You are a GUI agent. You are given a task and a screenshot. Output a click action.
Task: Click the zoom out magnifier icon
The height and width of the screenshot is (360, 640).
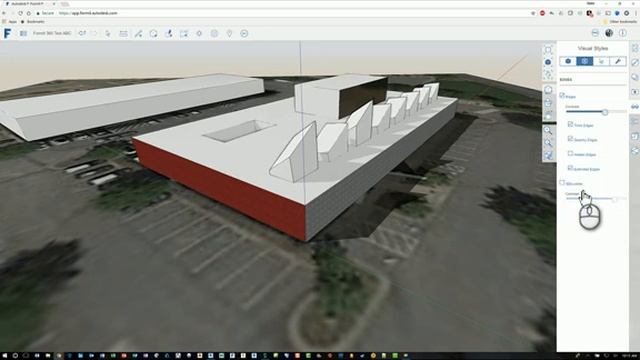tap(548, 143)
